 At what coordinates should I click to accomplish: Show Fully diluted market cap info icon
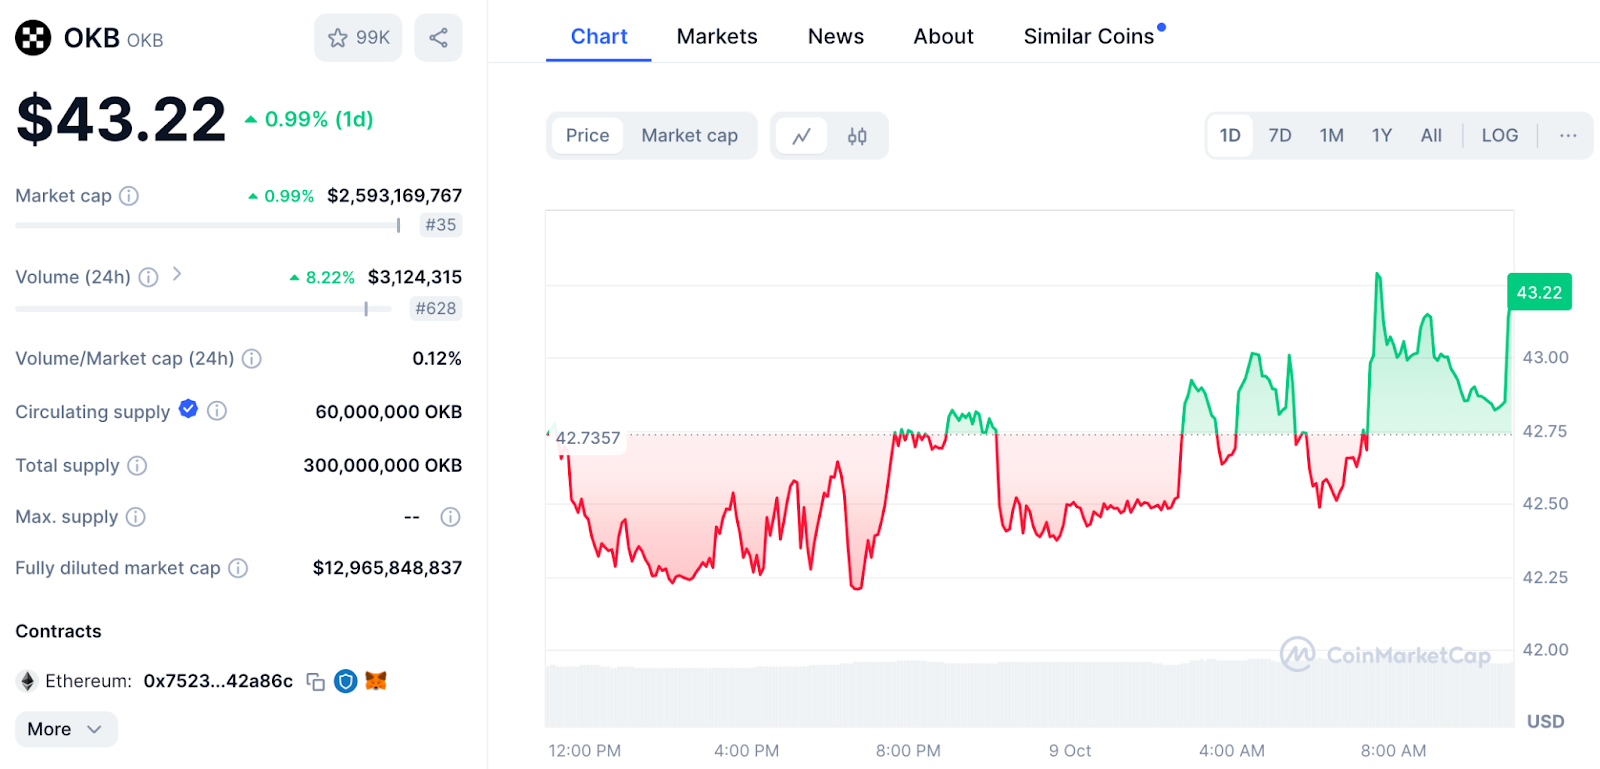238,568
